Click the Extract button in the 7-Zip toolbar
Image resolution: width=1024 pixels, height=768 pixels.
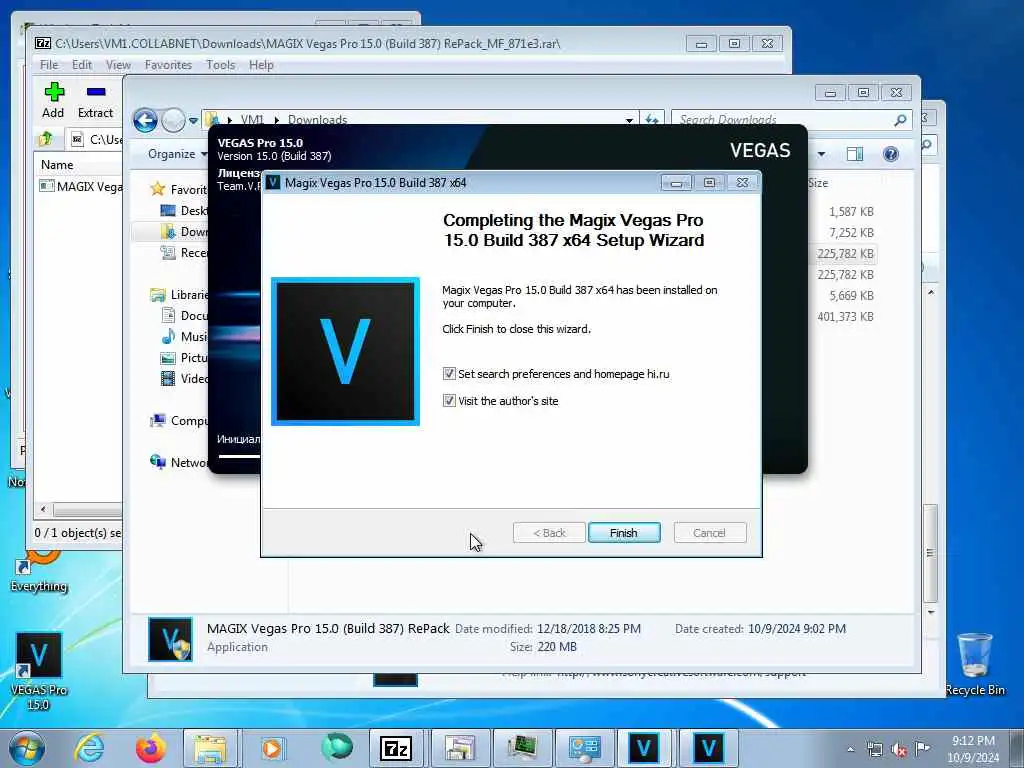[95, 100]
